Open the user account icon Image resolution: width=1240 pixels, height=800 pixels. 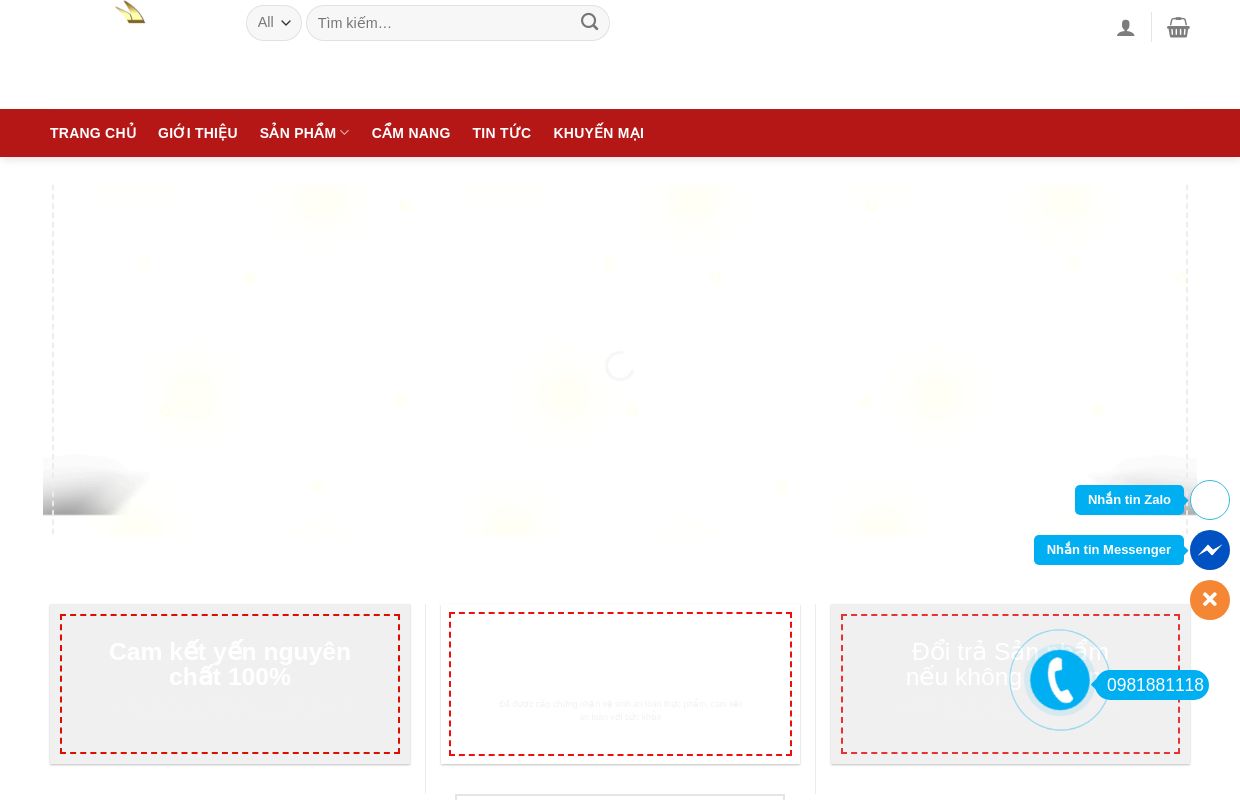pyautogui.click(x=1126, y=28)
